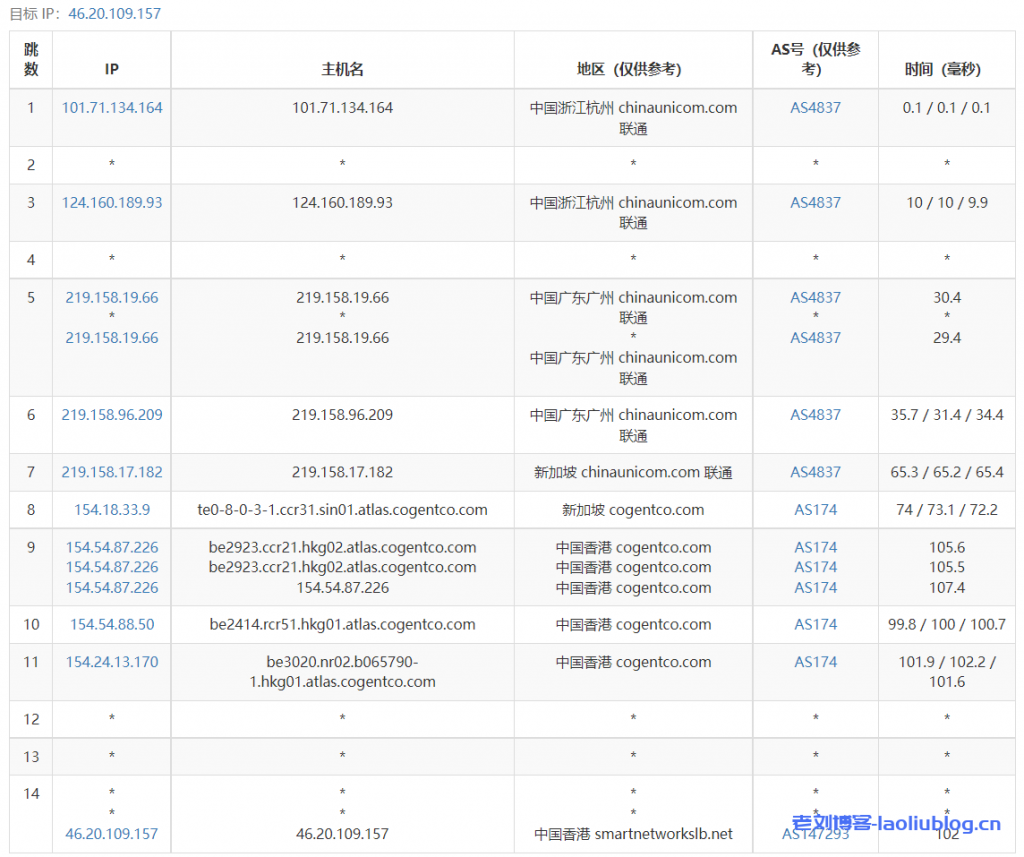Click the AS174 link in hop 8 row
Screen dimensions: 1024x857
coord(815,510)
